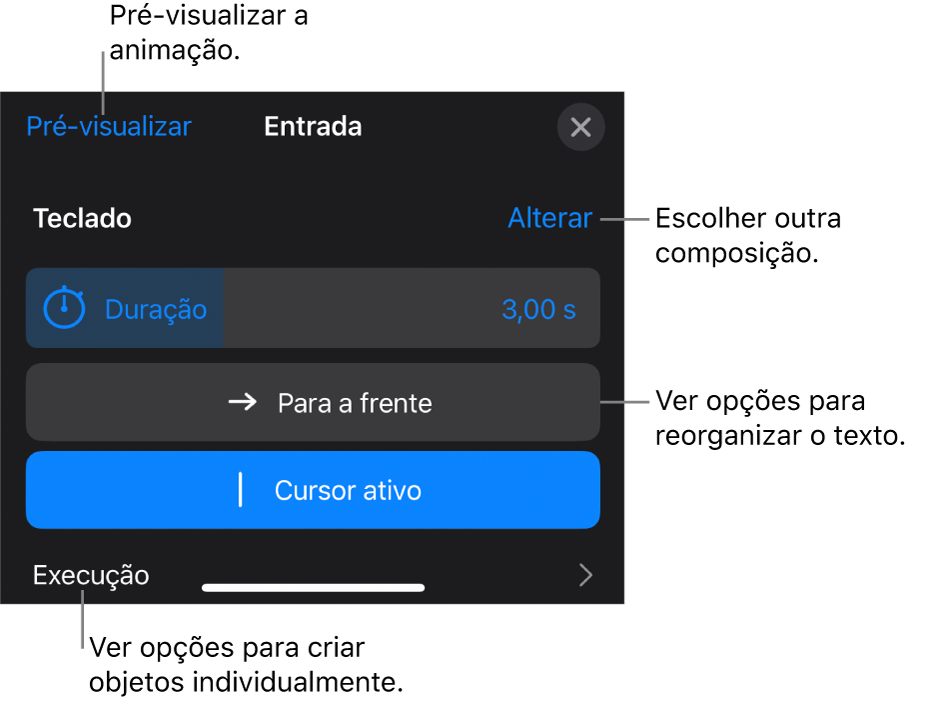Viewport: 926px width, 708px height.
Task: Open the Execução options row
Action: tap(313, 575)
